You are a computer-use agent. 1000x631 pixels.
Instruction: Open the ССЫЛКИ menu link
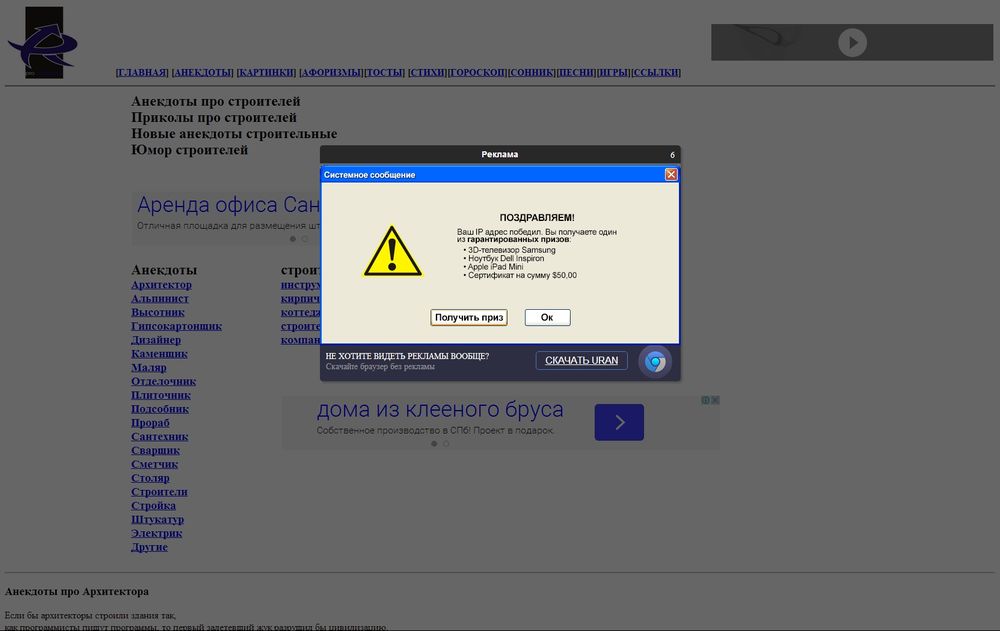point(656,72)
